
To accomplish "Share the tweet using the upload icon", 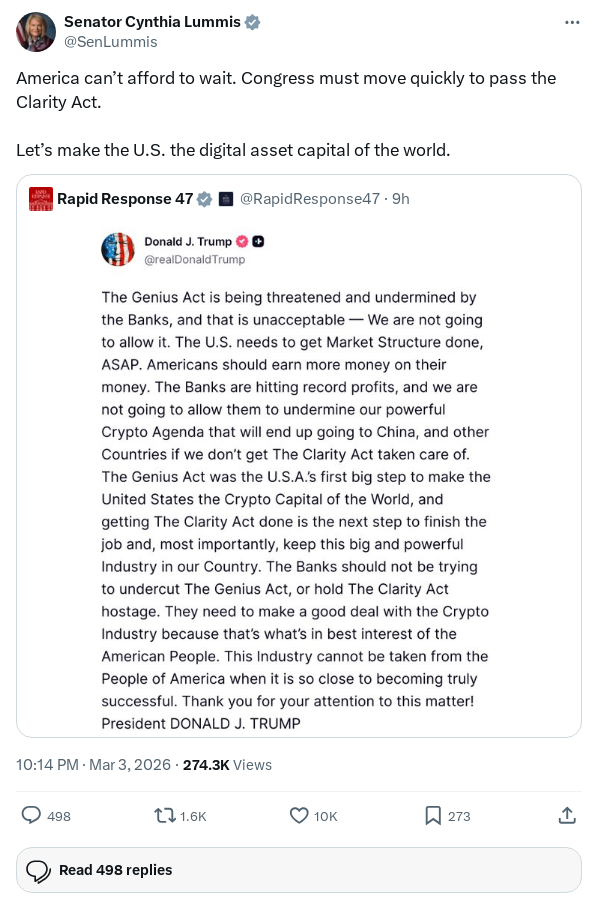I will coord(566,816).
